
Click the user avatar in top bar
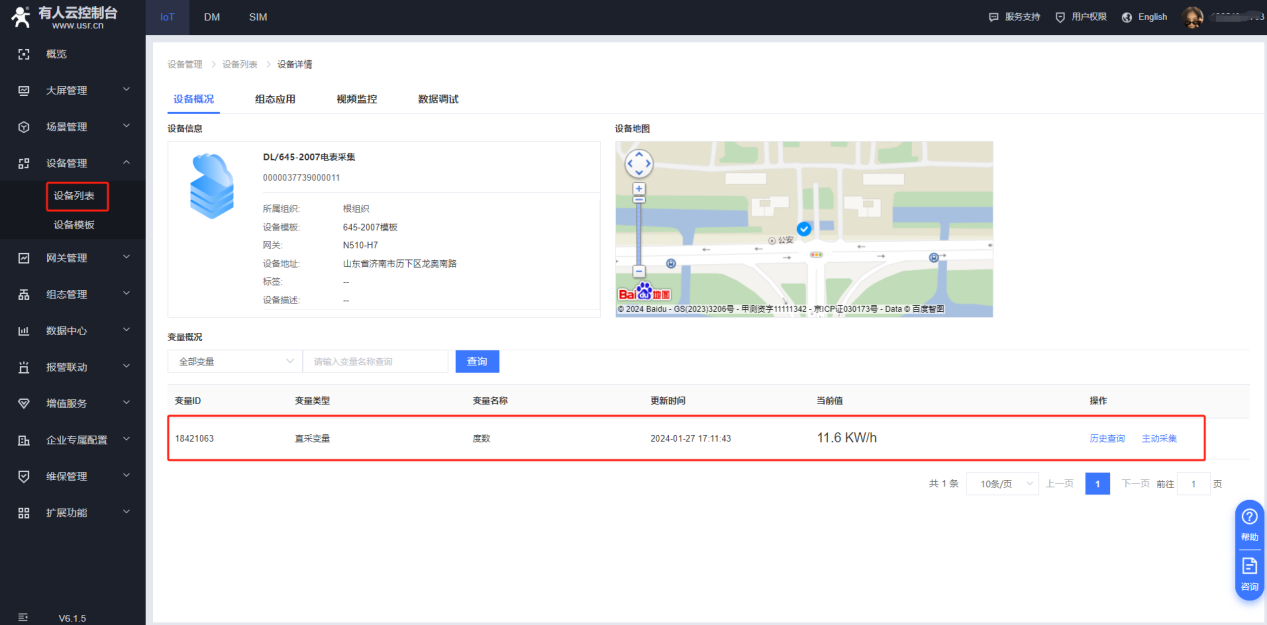(1192, 17)
